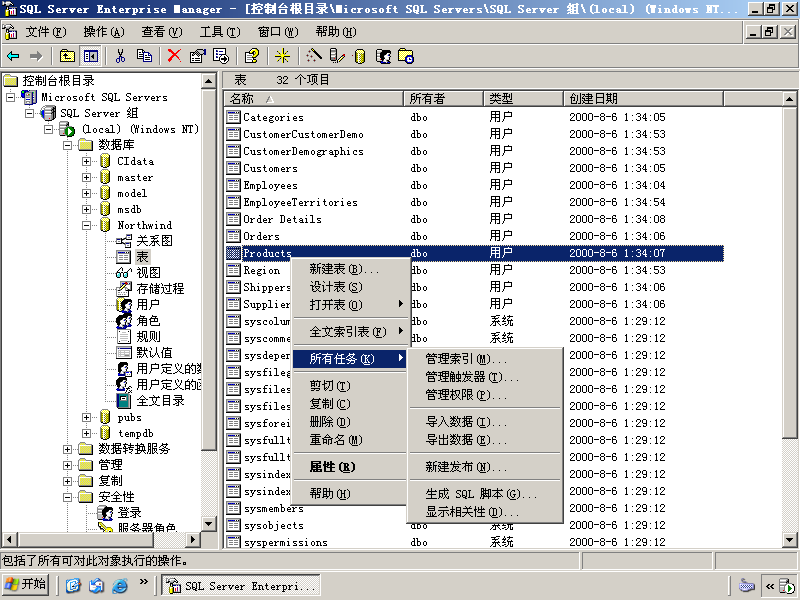Click SQL Server Enterprise taskbar button

(x=241, y=585)
